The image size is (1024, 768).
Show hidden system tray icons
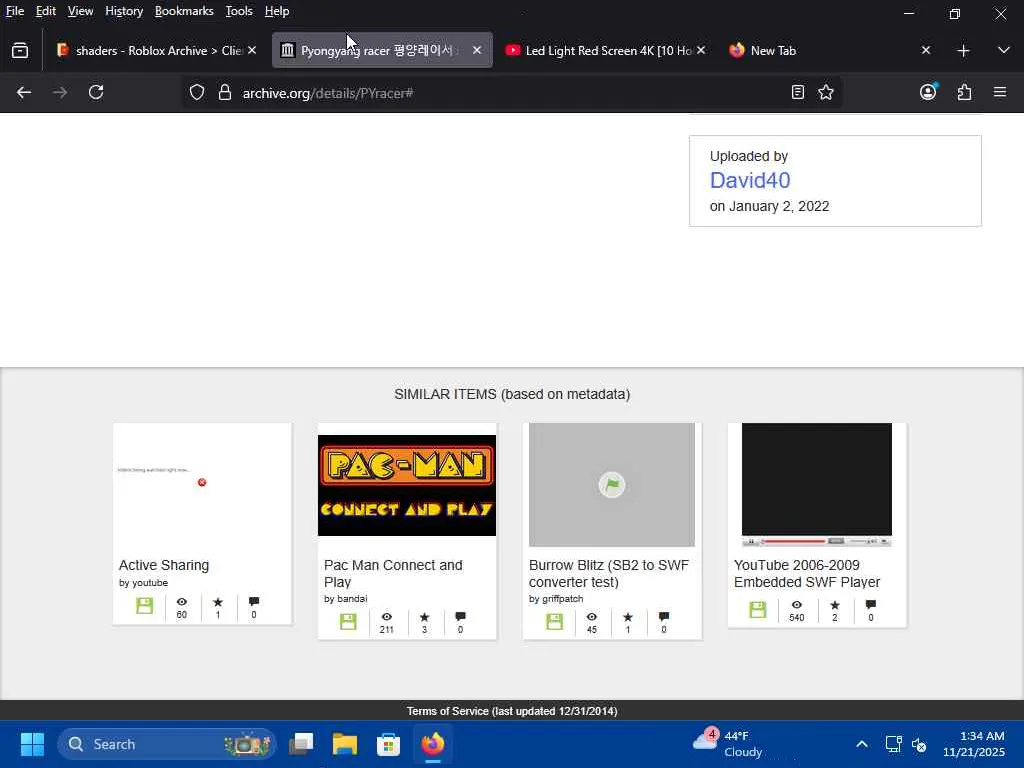[862, 744]
